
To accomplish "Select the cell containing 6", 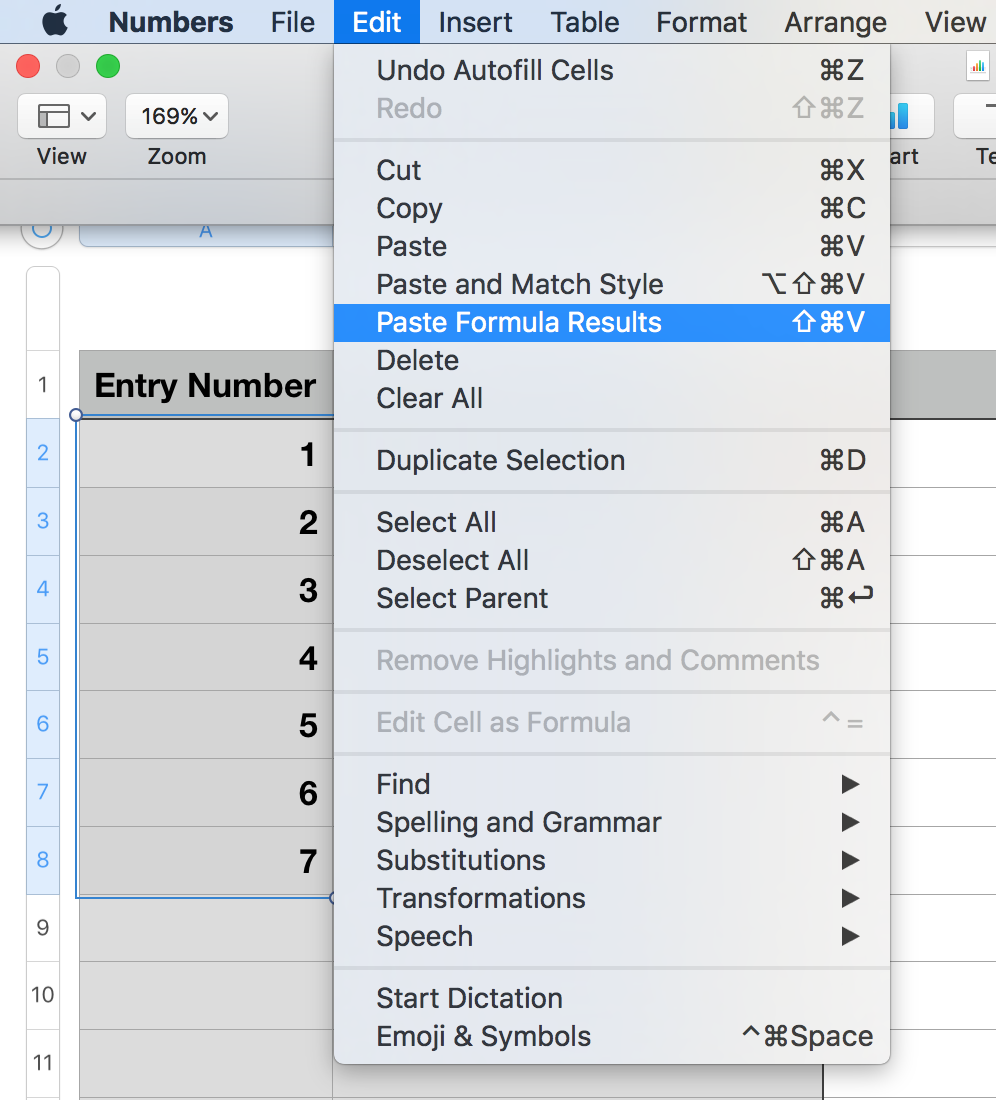I will coord(206,793).
